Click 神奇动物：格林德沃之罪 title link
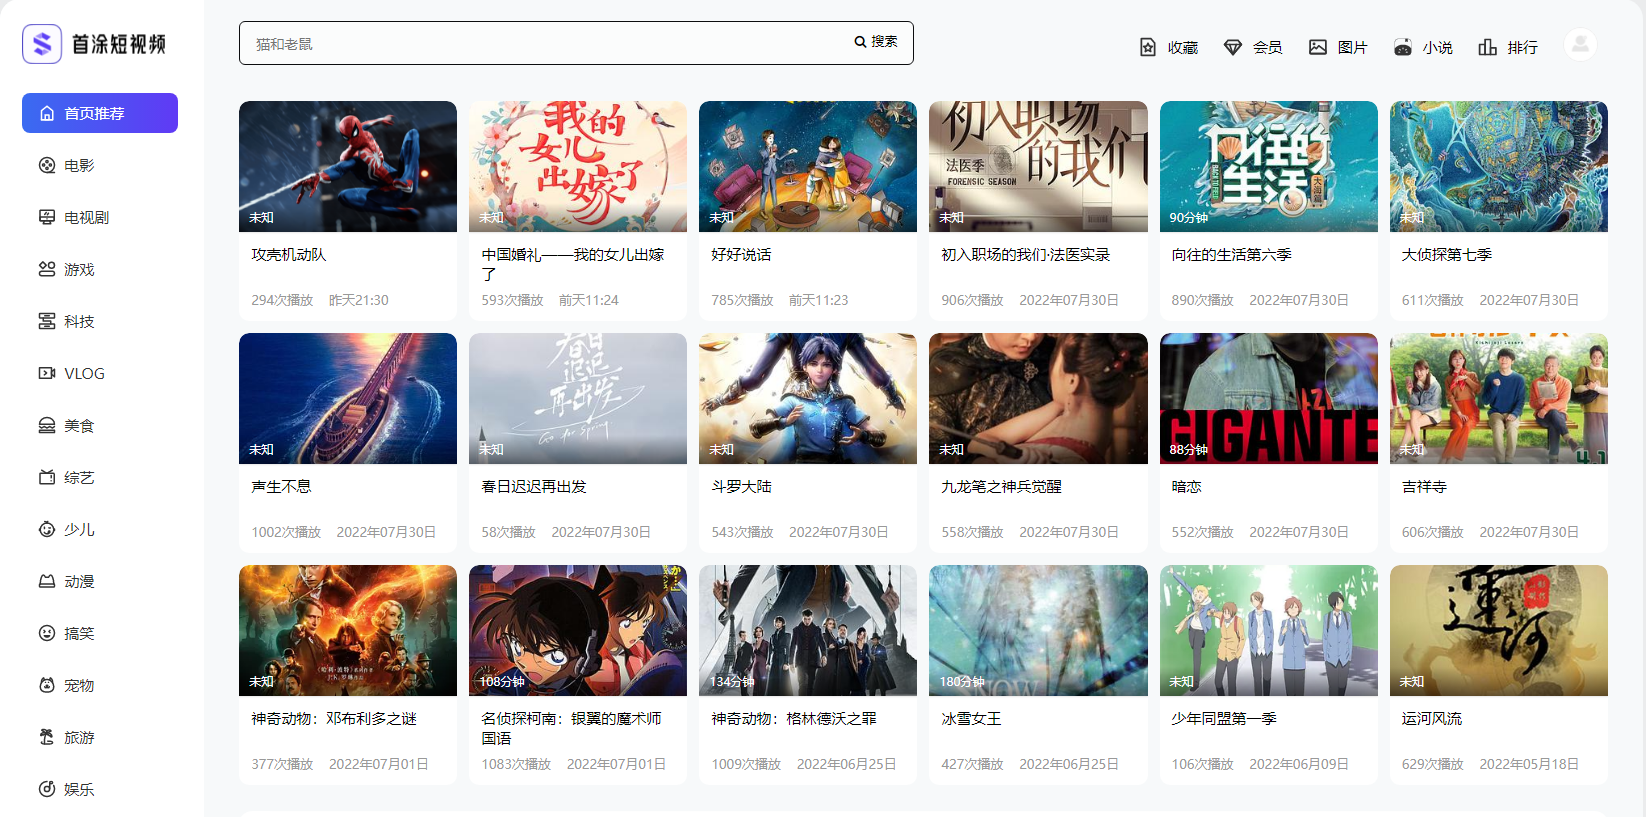This screenshot has height=817, width=1646. coord(794,719)
